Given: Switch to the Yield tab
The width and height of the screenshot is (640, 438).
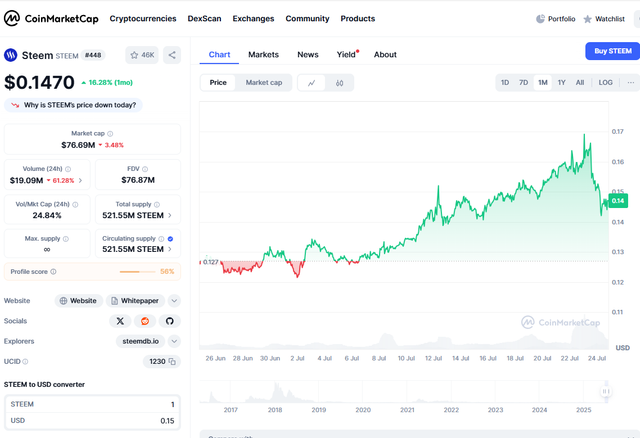Looking at the screenshot, I should tap(347, 55).
